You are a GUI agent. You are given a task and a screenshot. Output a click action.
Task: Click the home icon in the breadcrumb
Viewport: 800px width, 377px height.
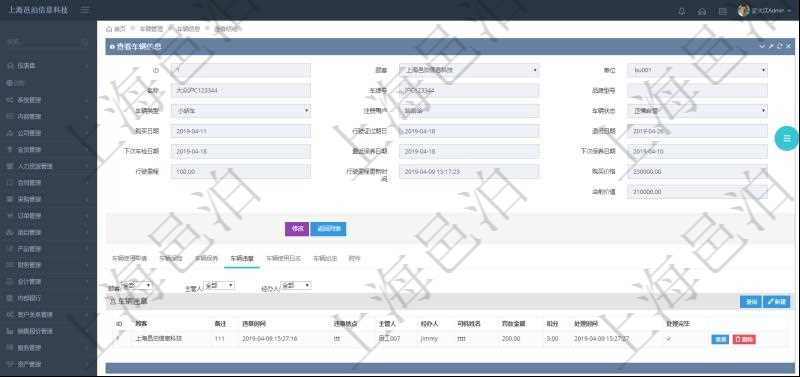pyautogui.click(x=109, y=29)
